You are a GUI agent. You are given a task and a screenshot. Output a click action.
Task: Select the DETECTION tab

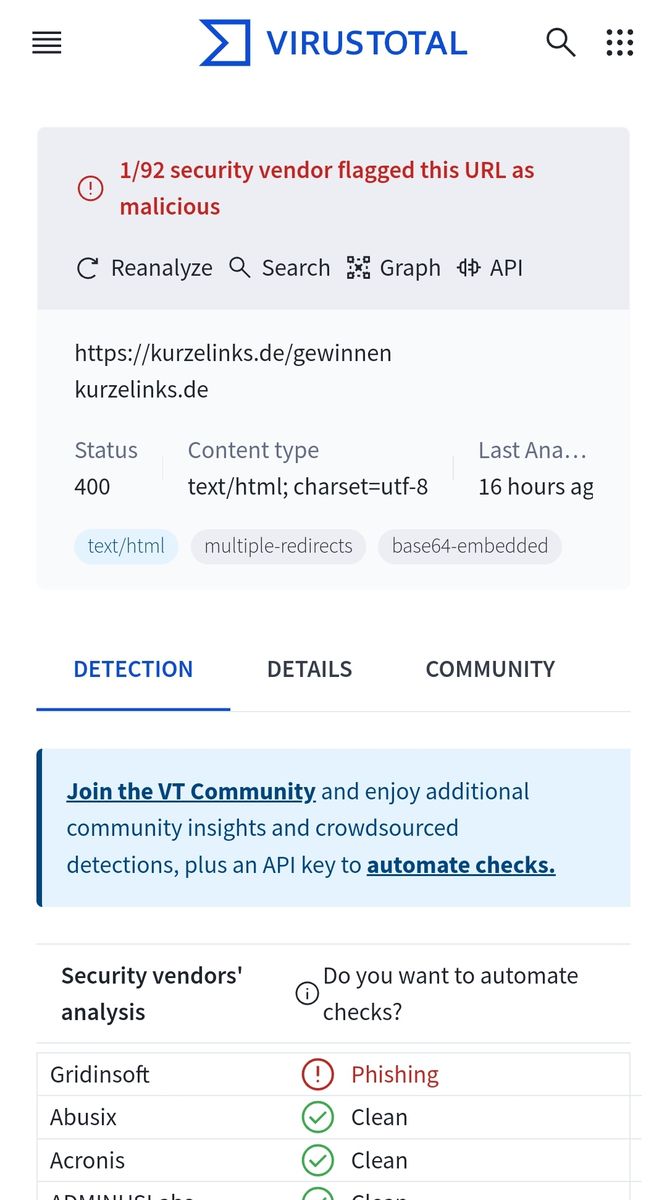133,669
